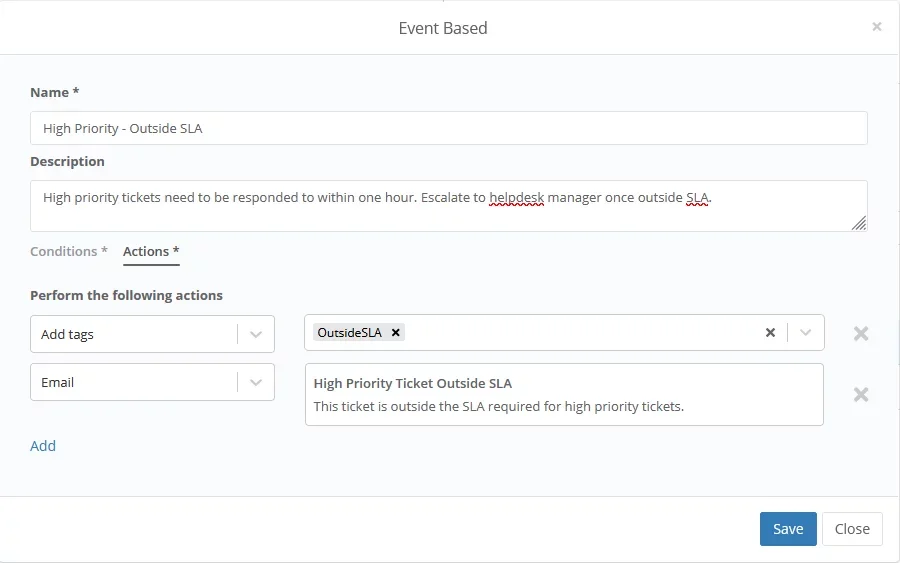Switch to the Conditions tab
900x563 pixels.
coord(69,251)
